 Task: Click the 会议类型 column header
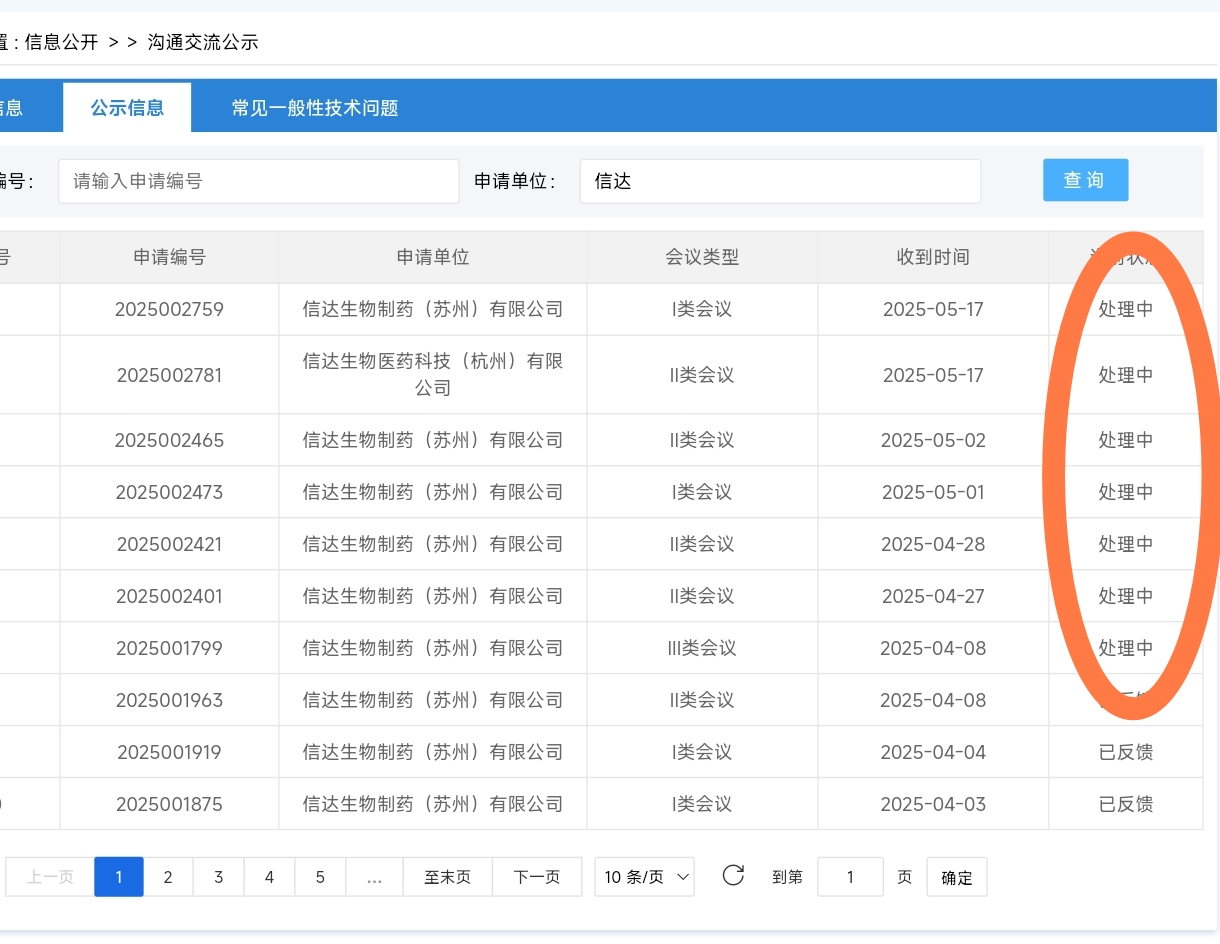702,257
